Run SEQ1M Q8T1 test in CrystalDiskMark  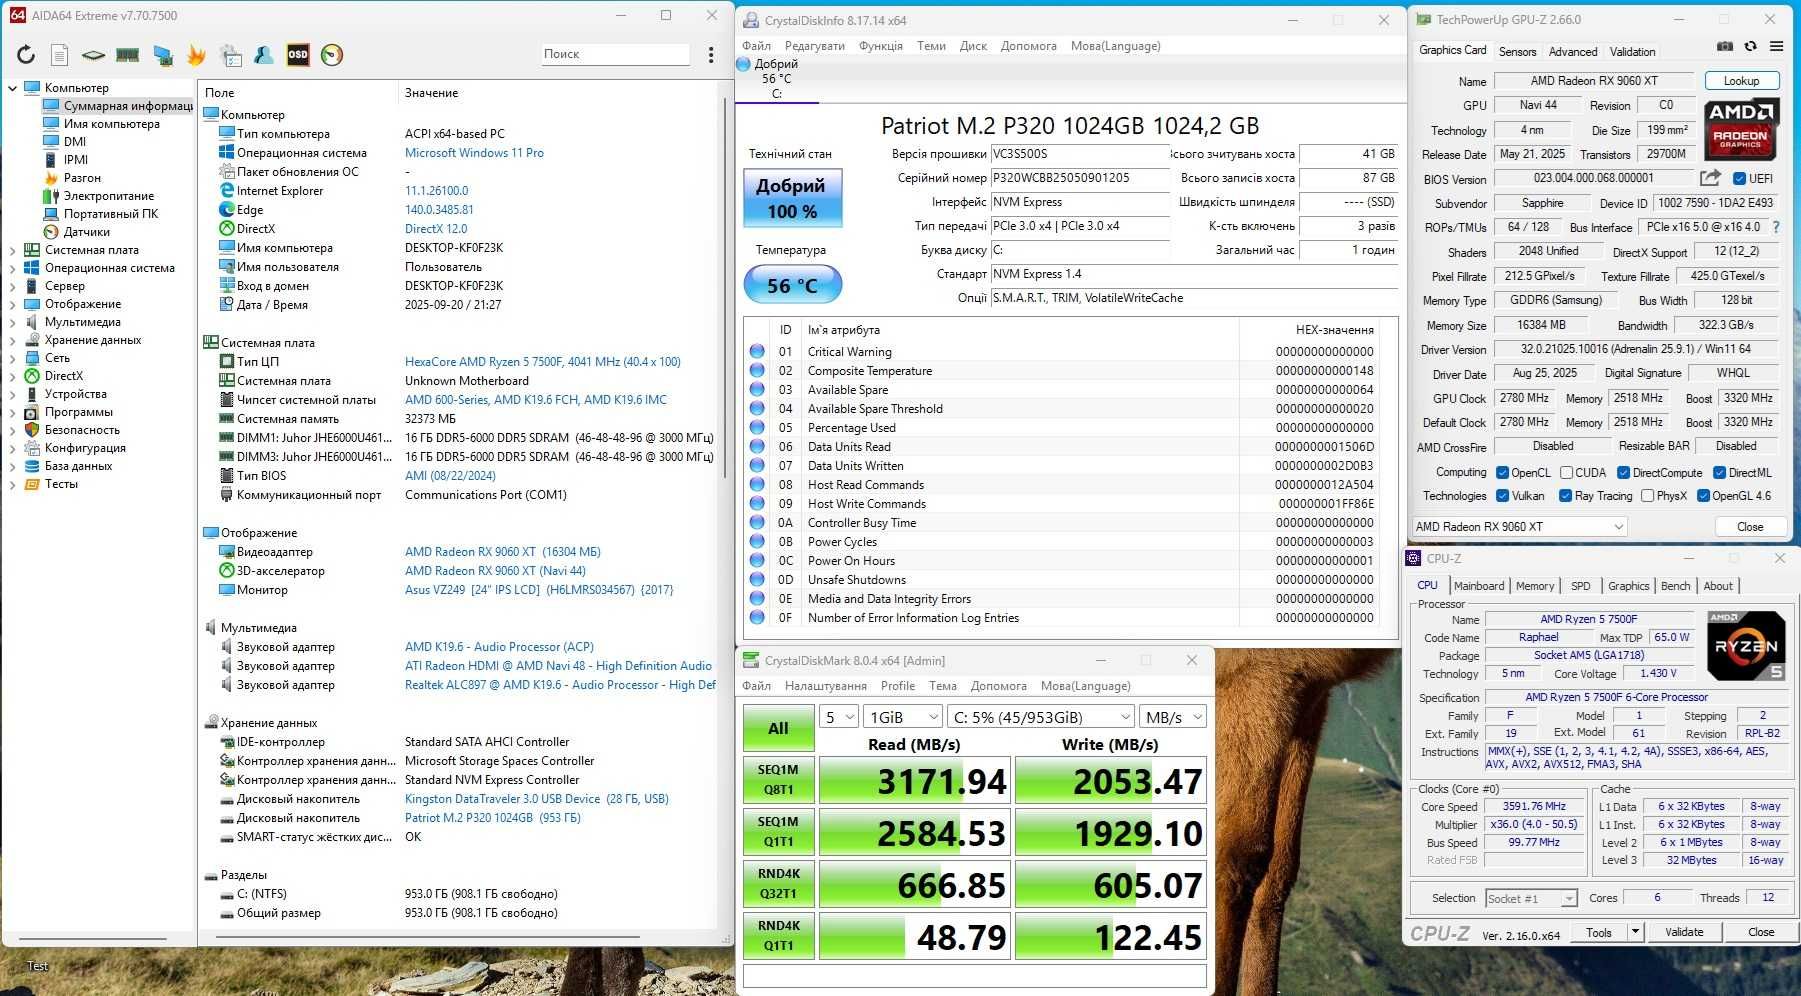778,779
